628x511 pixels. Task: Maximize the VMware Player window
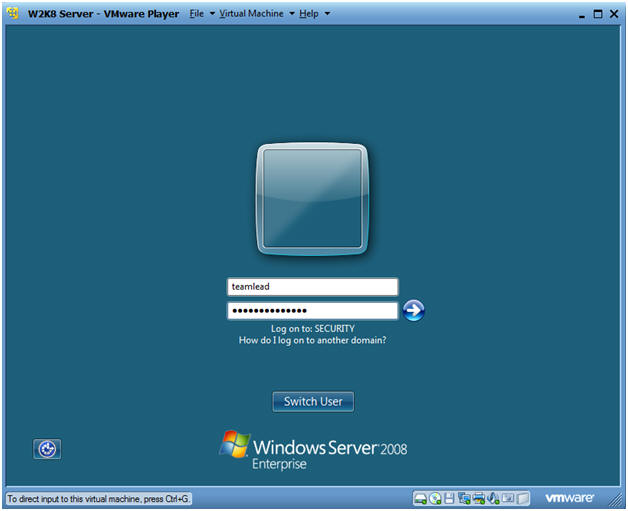pyautogui.click(x=598, y=14)
